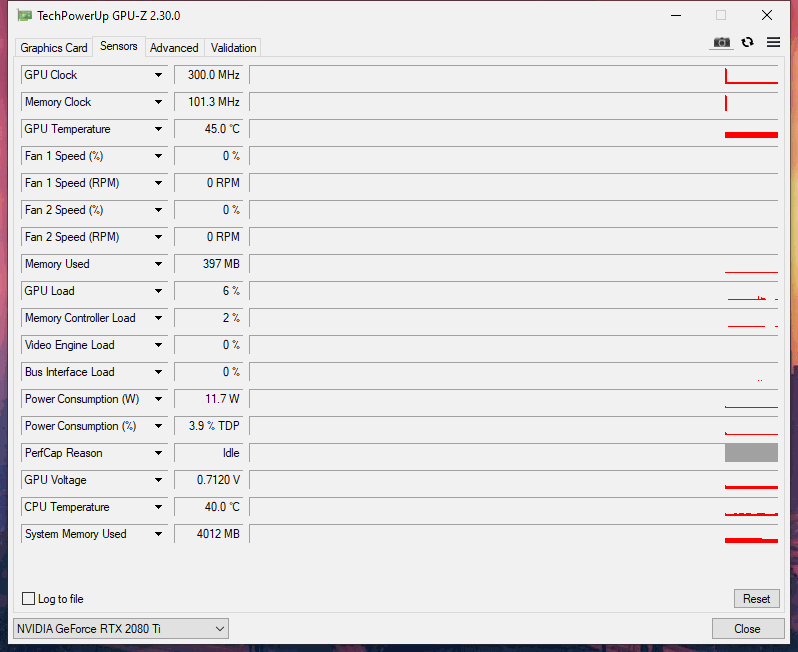Open System Memory Used dropdown
This screenshot has height=652, width=798.
coord(158,533)
